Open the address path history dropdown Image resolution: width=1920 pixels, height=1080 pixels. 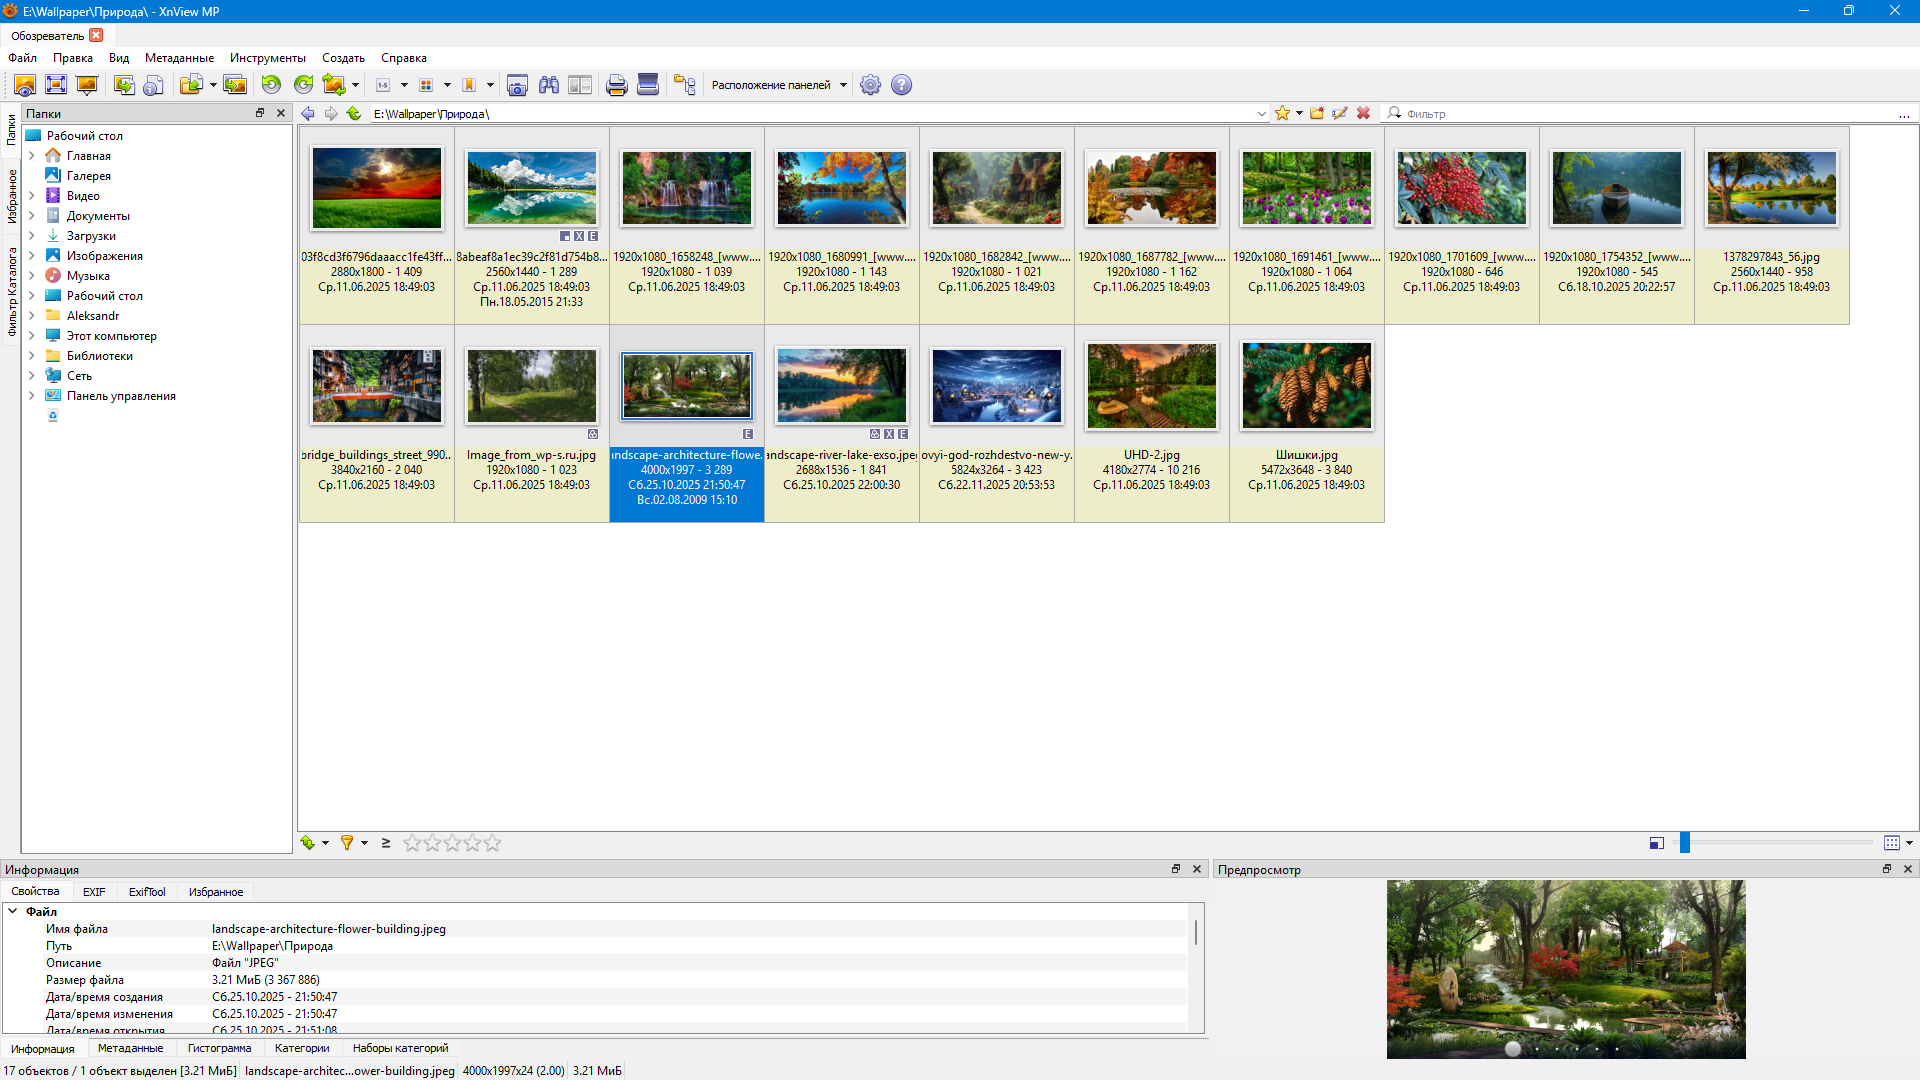point(1262,114)
